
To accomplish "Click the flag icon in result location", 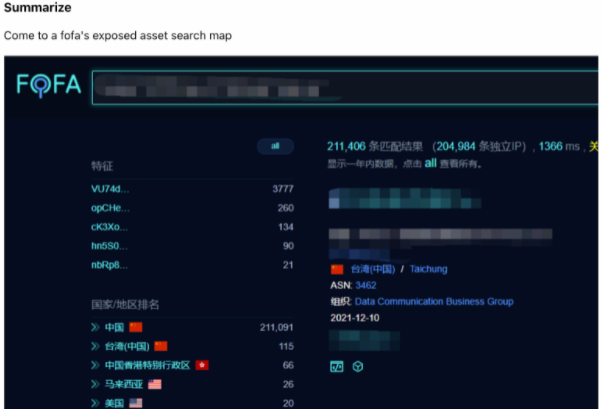I will coord(337,269).
